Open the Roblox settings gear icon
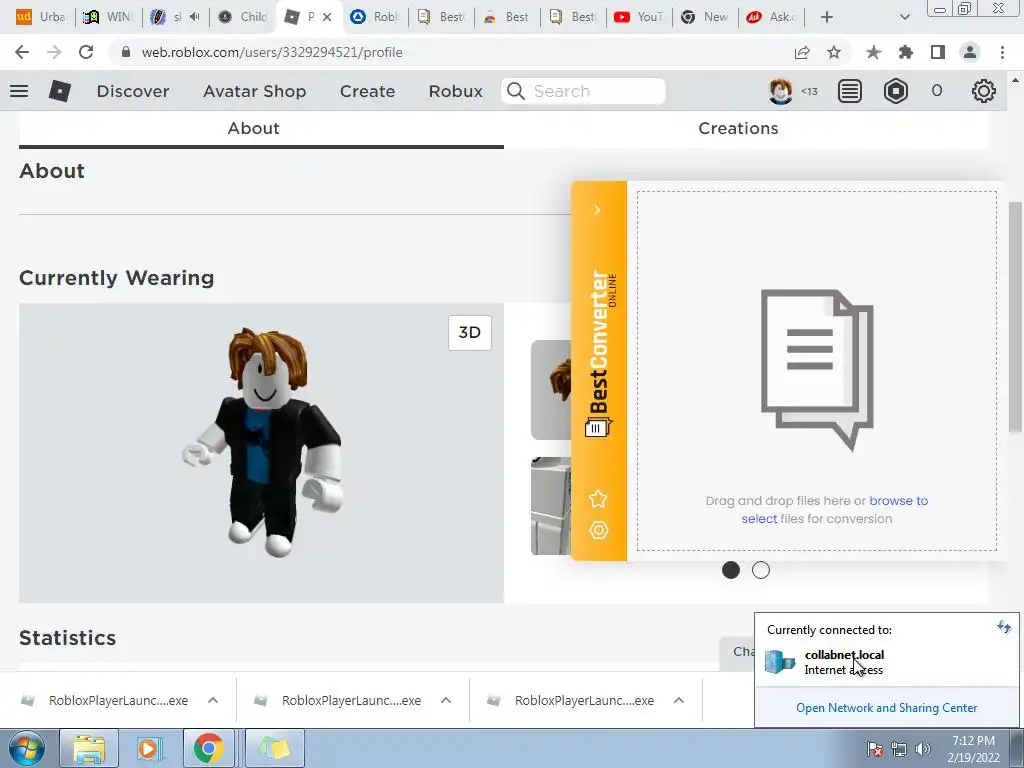 (x=984, y=91)
